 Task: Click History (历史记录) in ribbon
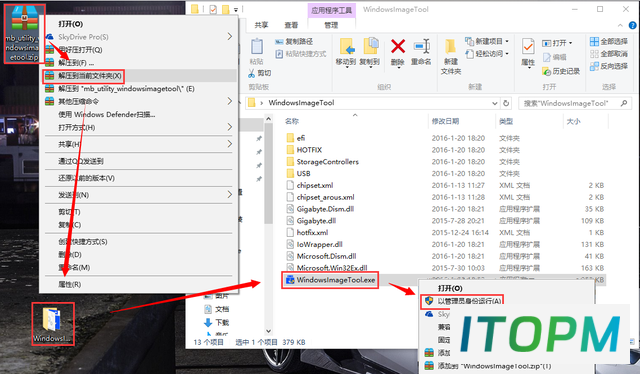click(561, 71)
